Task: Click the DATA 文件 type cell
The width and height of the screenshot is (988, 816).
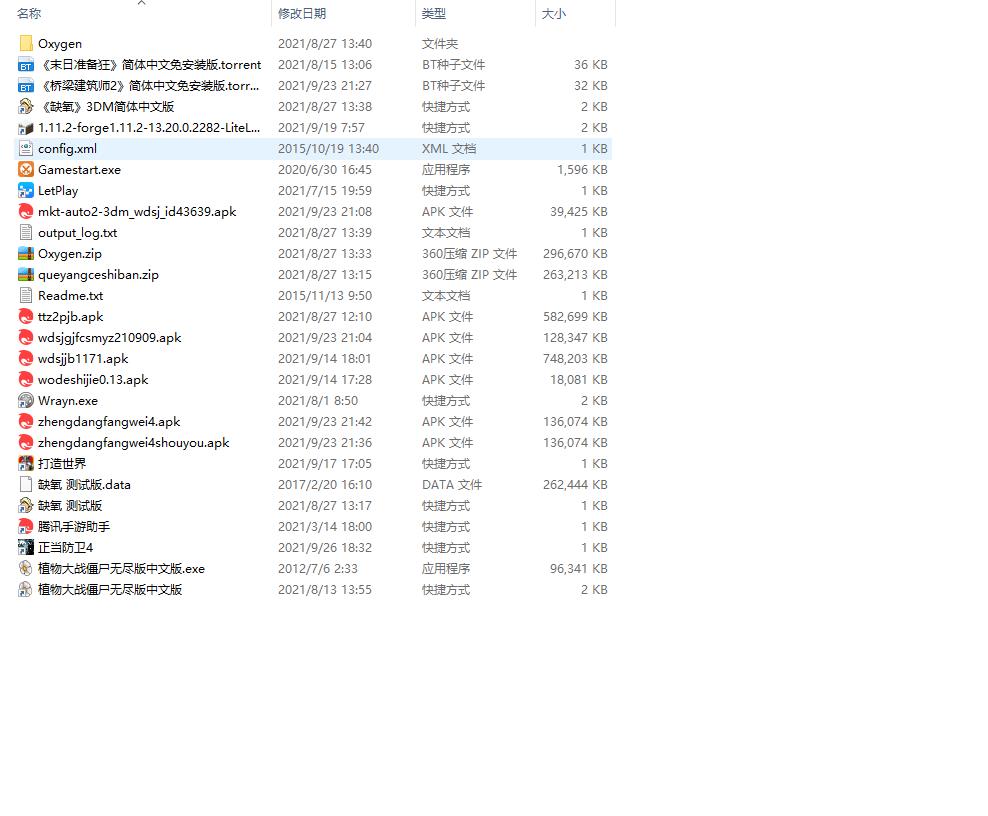Action: pyautogui.click(x=452, y=485)
